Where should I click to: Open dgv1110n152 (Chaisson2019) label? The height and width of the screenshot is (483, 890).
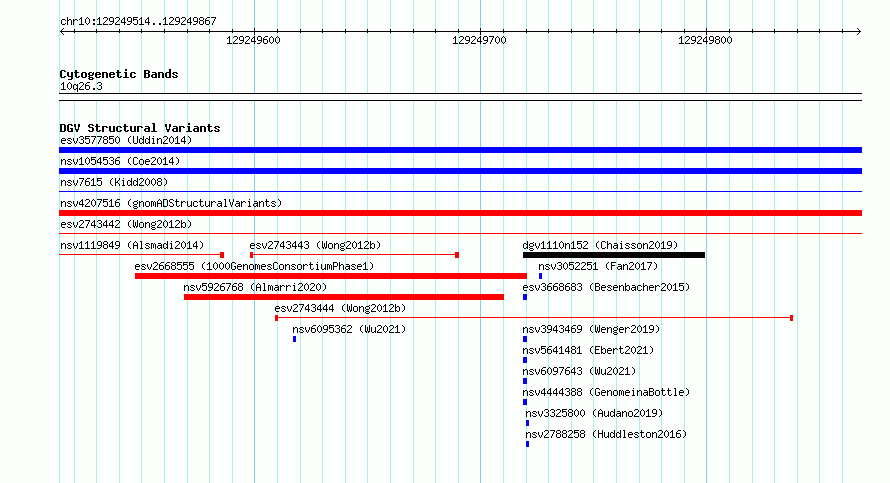(x=600, y=245)
